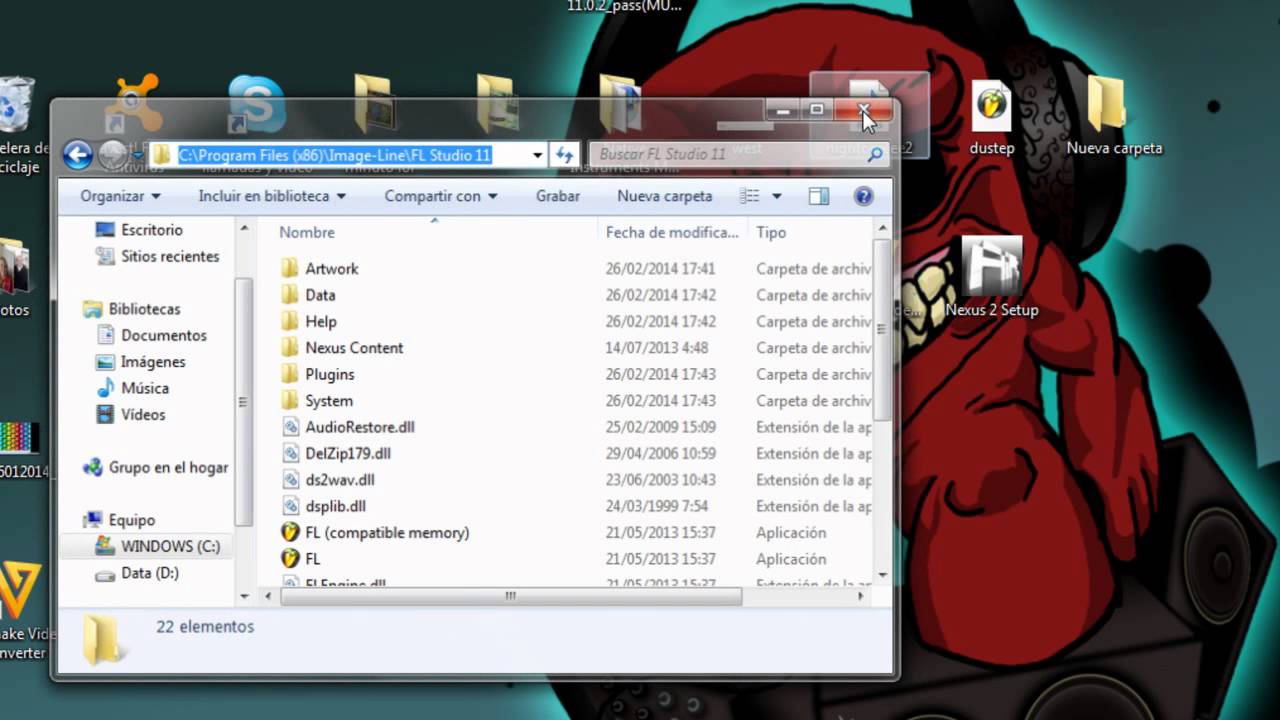1280x720 pixels.
Task: Select the Nexus Content folder
Action: (x=354, y=348)
